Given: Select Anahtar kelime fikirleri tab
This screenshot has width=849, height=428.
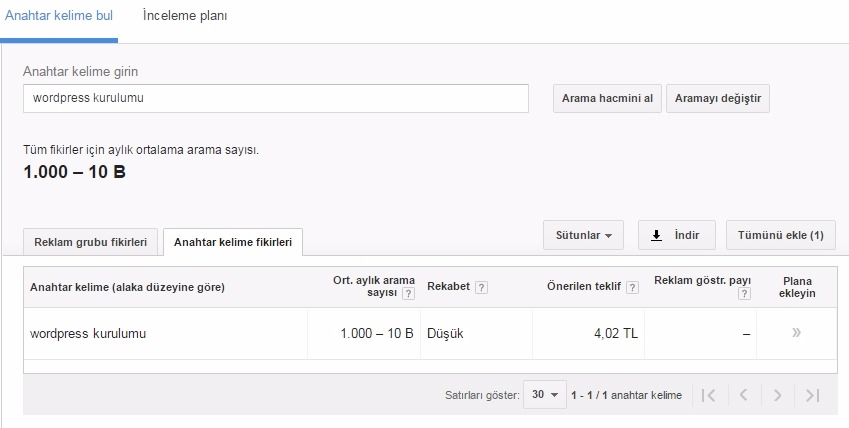Looking at the screenshot, I should click(x=233, y=242).
